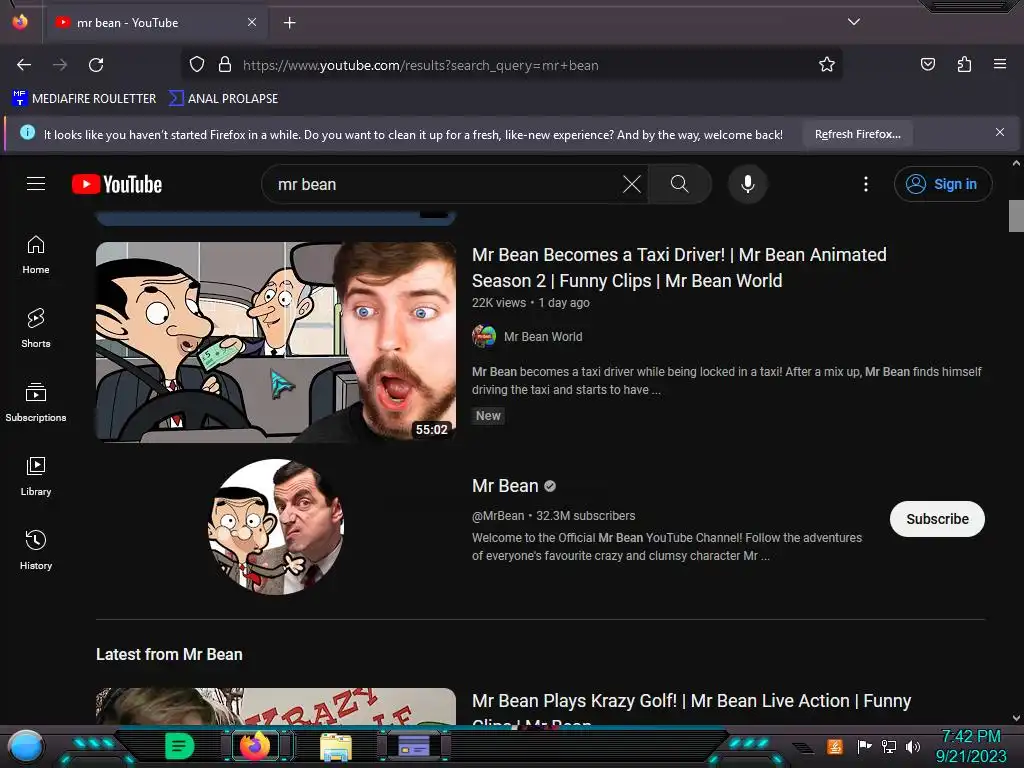Open the taskbar clock showing 7:42 PM
This screenshot has width=1024, height=768.
click(971, 746)
